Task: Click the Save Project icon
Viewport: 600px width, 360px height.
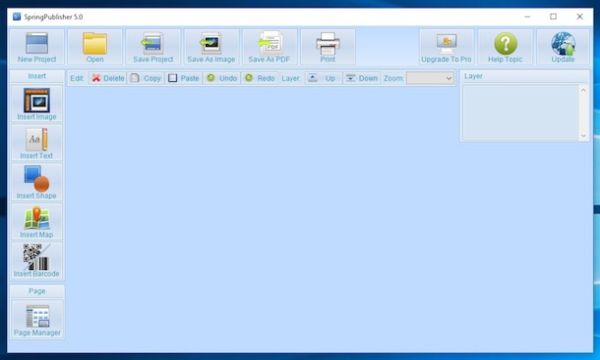Action: click(x=153, y=47)
